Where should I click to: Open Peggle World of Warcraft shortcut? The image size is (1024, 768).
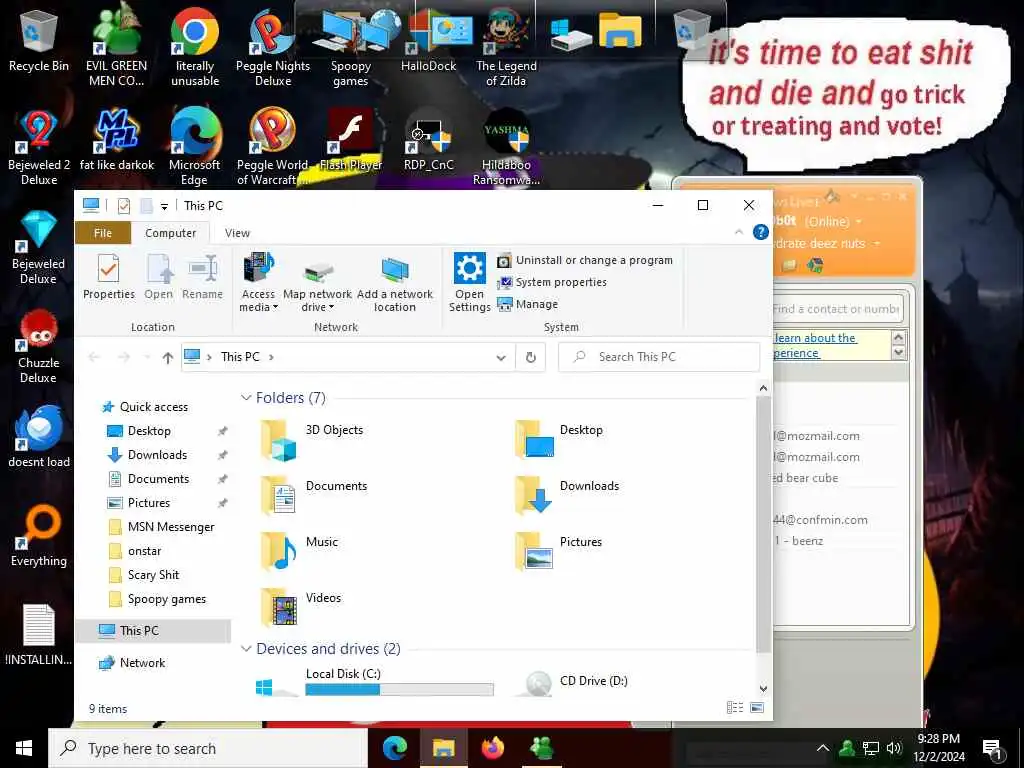pos(273,146)
